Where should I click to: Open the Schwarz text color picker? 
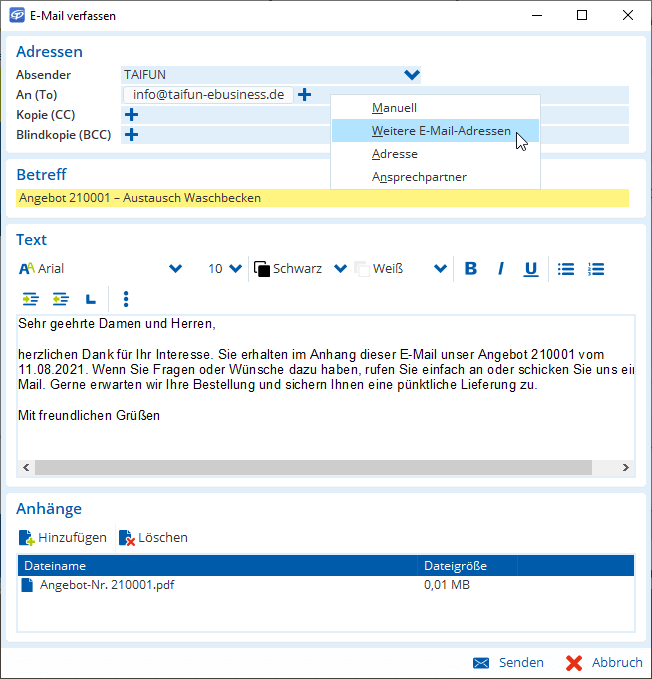pyautogui.click(x=339, y=269)
